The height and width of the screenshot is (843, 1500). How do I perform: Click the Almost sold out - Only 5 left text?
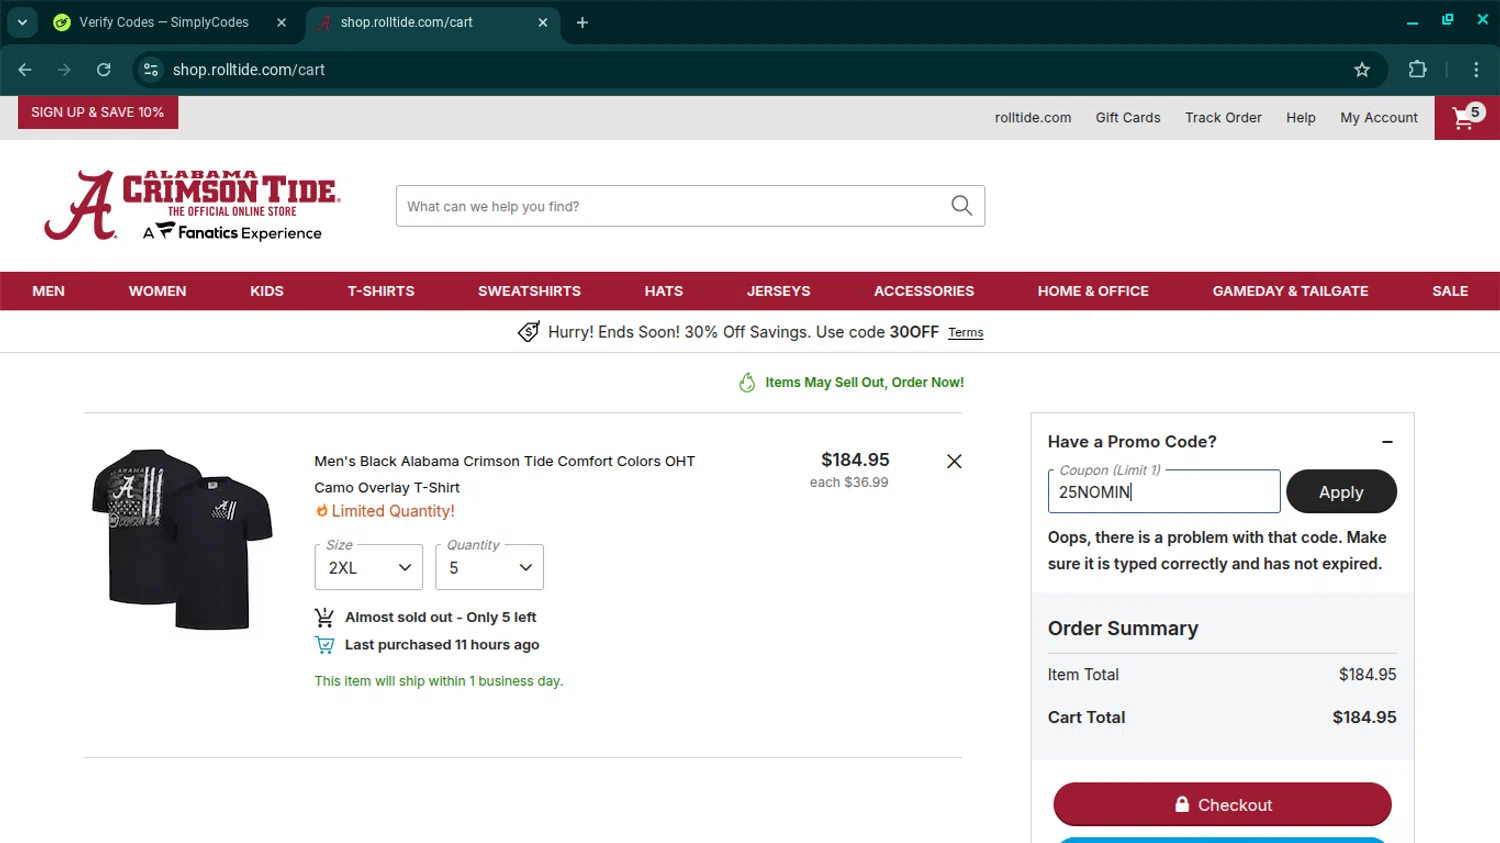click(x=441, y=617)
